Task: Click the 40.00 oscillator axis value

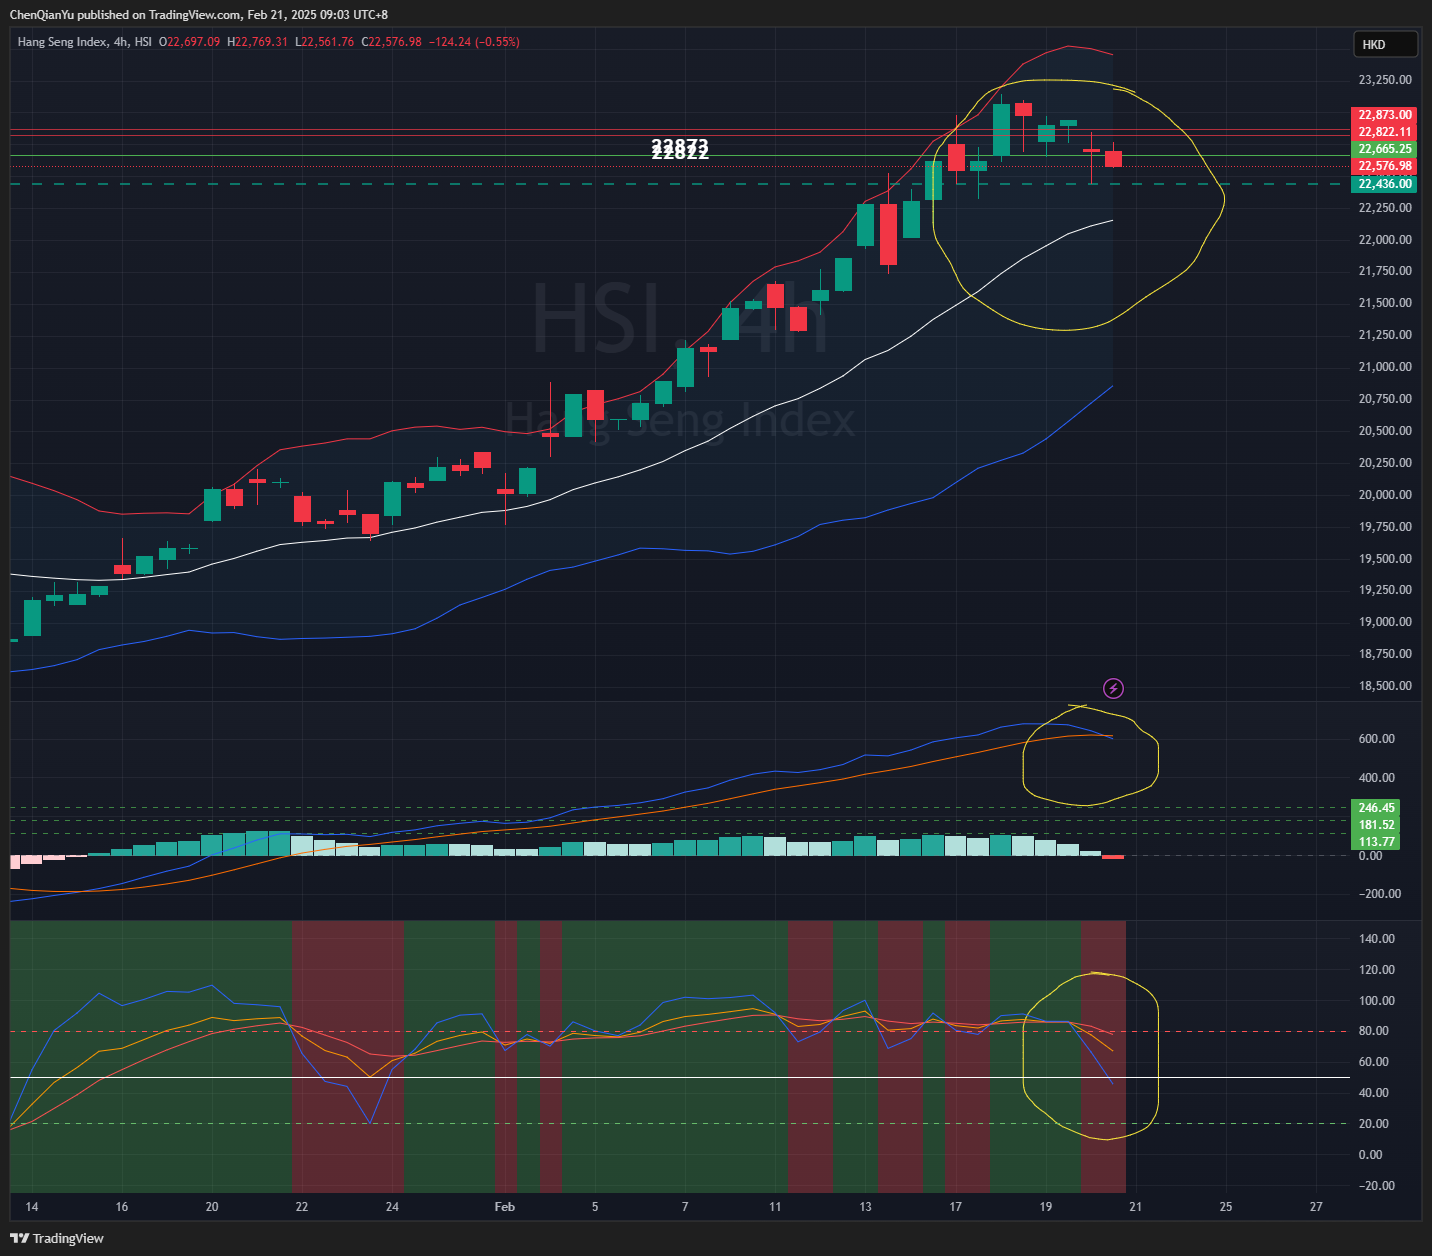Action: pos(1374,1093)
